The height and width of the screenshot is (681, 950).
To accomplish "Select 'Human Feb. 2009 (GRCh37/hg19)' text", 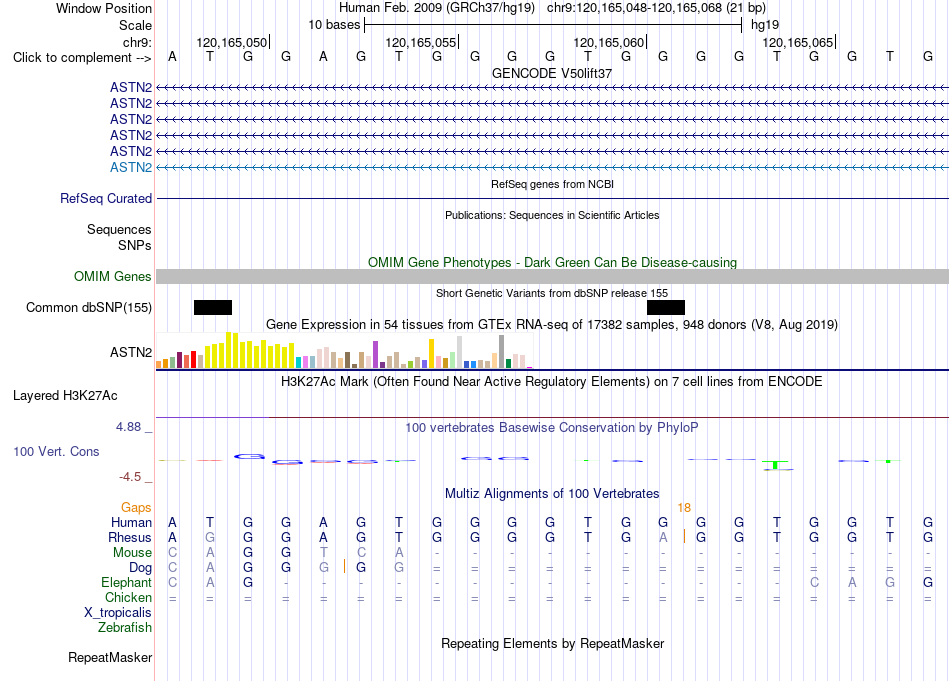I will click(437, 8).
